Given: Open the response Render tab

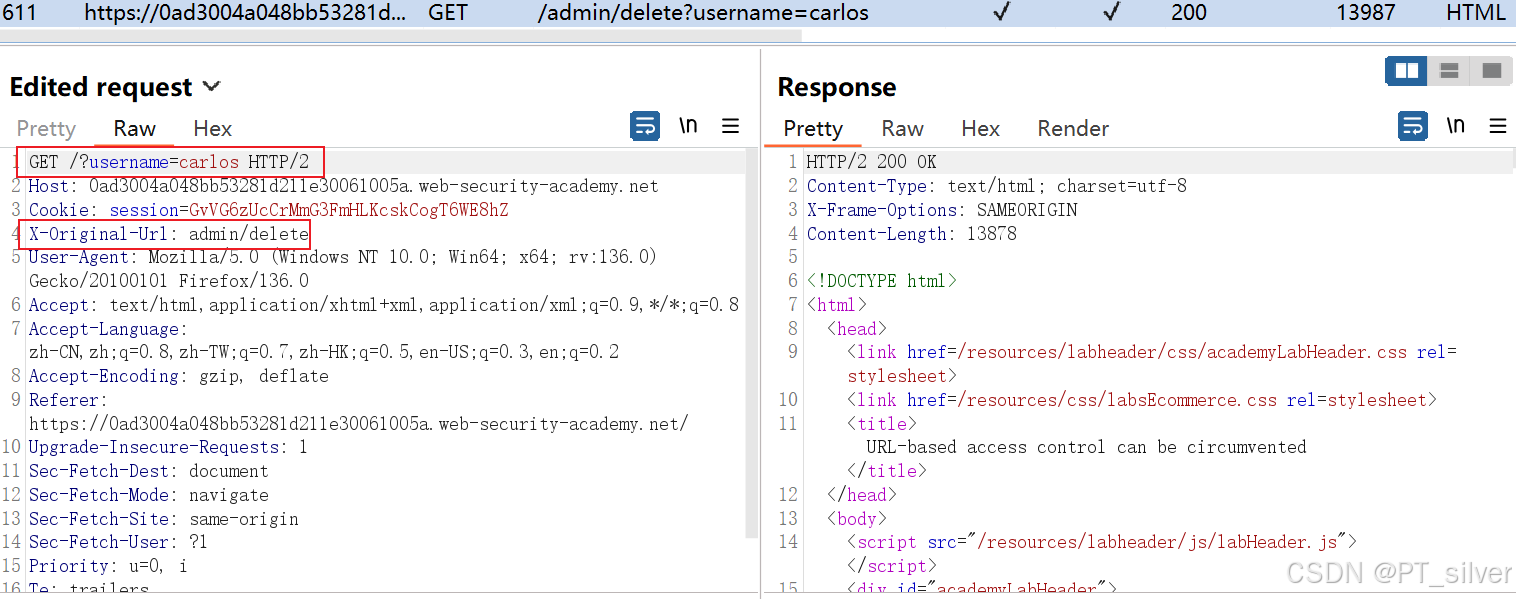Looking at the screenshot, I should [1073, 128].
